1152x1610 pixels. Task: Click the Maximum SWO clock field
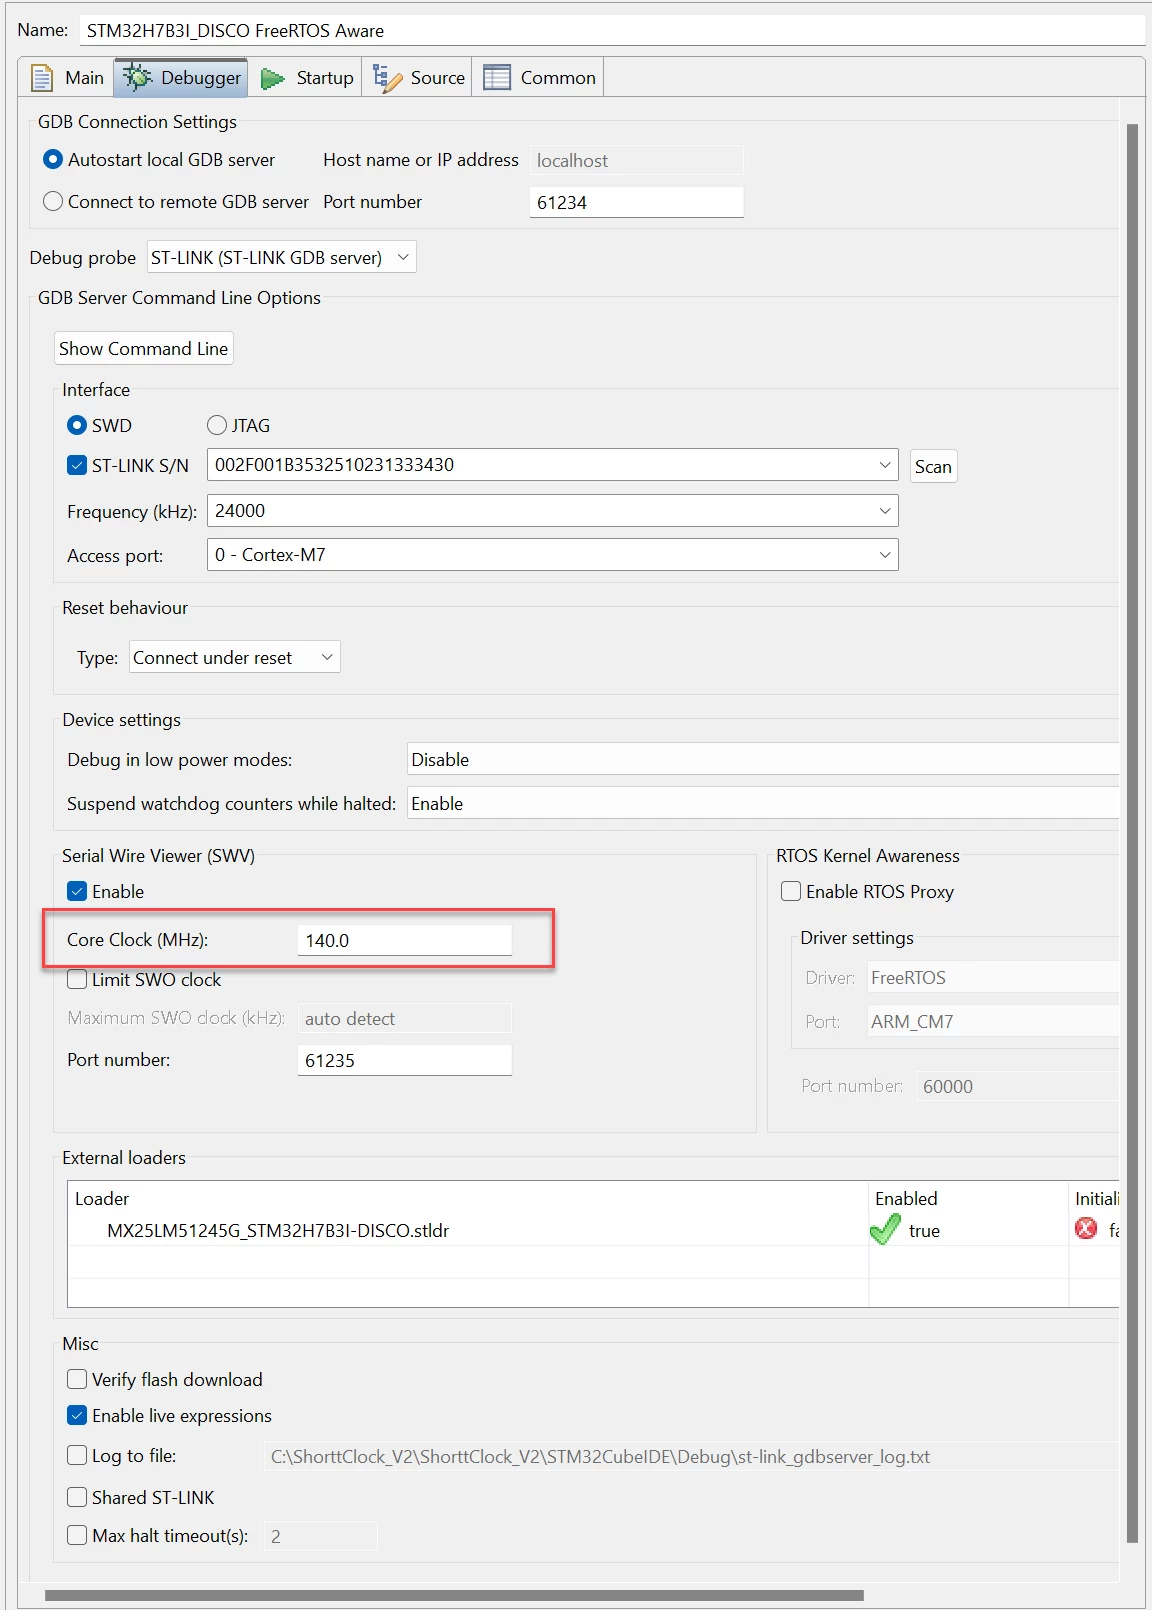404,1018
